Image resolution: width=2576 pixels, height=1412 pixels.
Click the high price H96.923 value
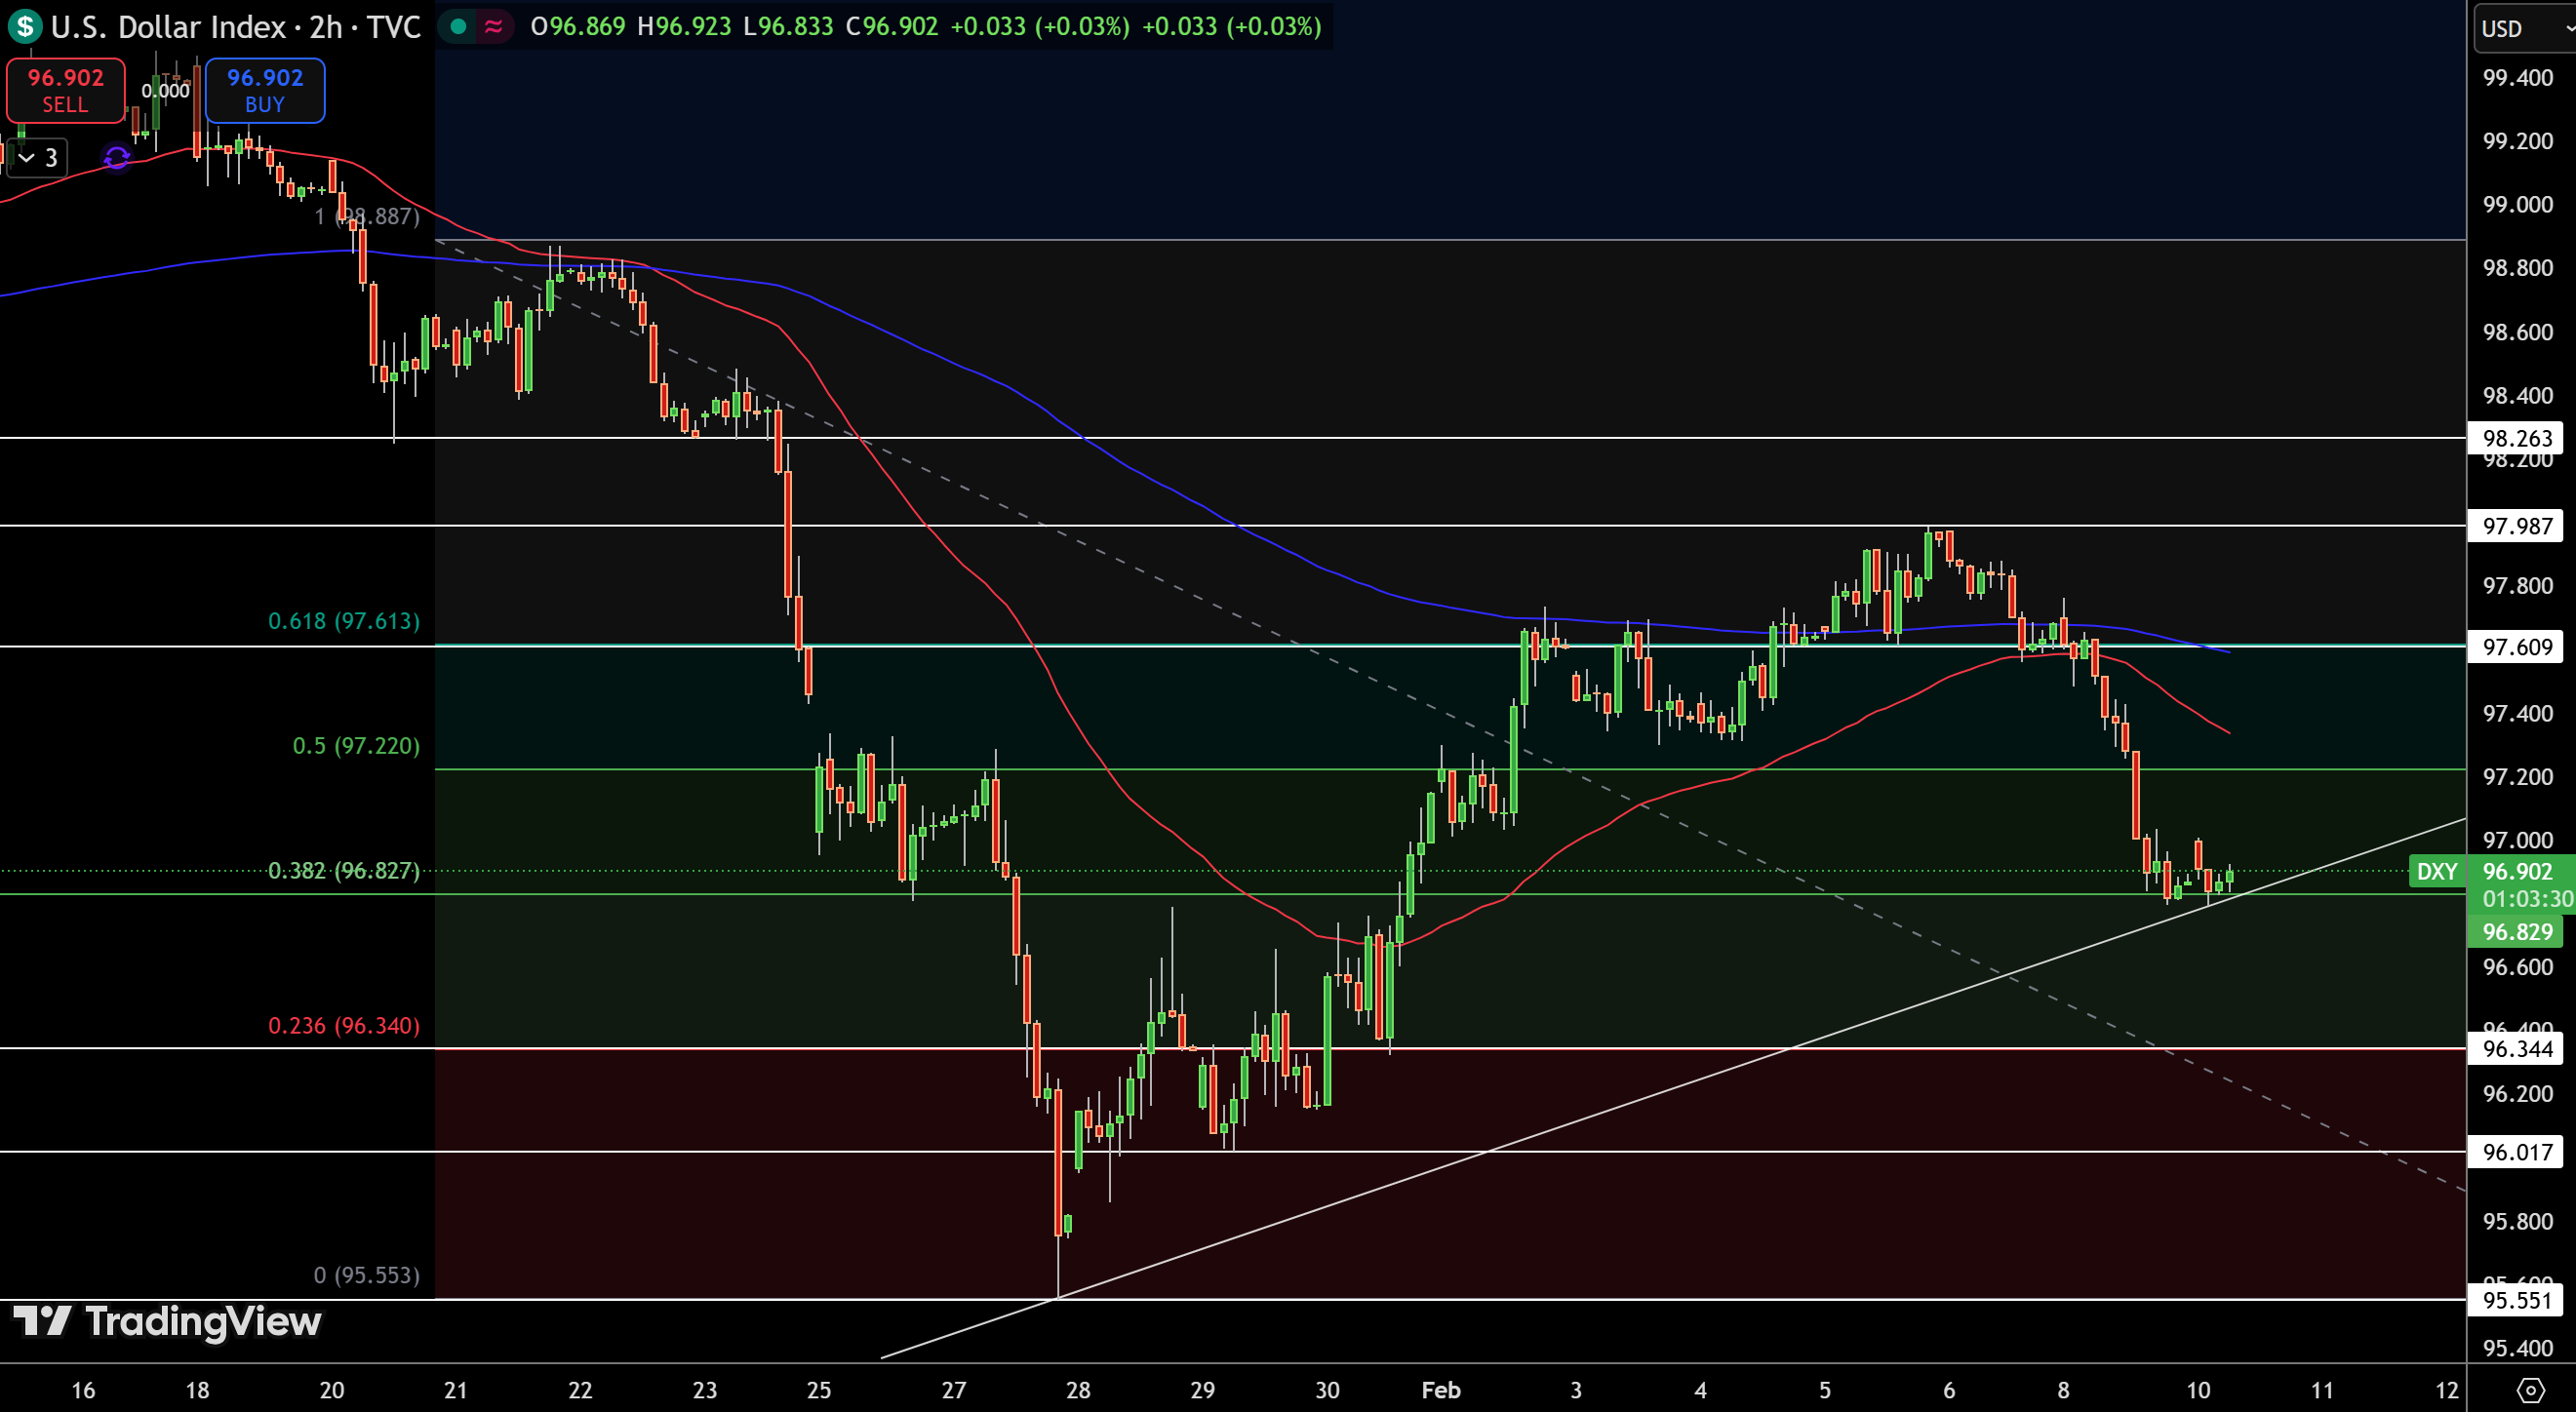tap(684, 26)
